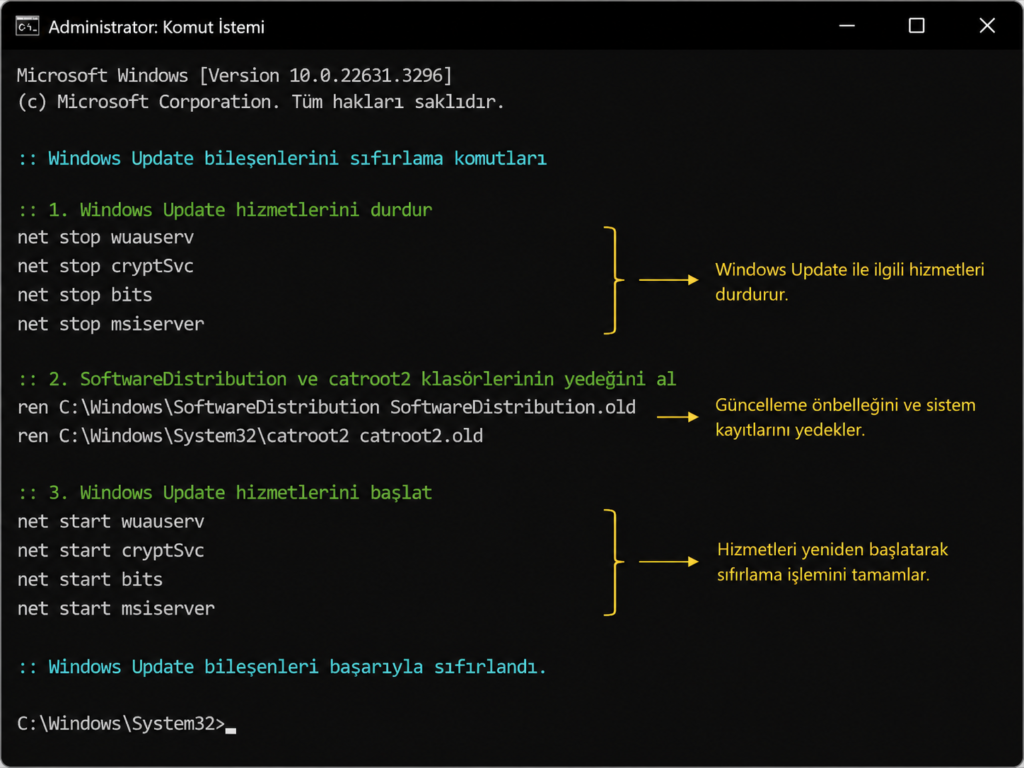Click the 'ren C:\Windows\System32\catroot2' command line
The height and width of the screenshot is (768, 1024).
(x=250, y=436)
